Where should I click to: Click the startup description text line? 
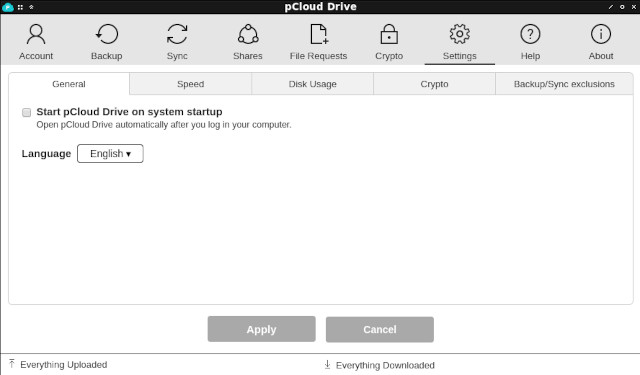coord(164,125)
